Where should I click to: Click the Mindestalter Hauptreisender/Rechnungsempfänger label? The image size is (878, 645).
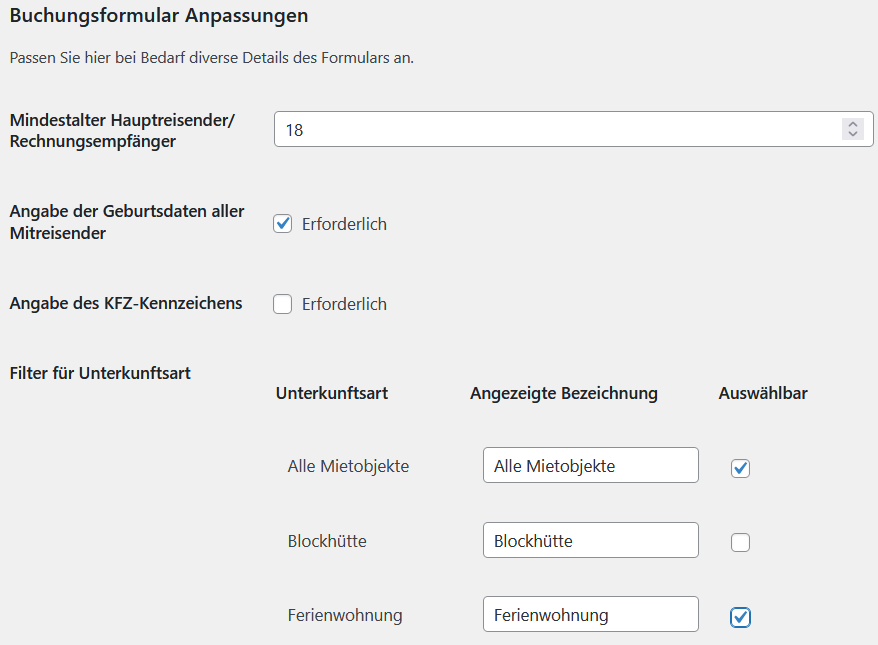121,130
